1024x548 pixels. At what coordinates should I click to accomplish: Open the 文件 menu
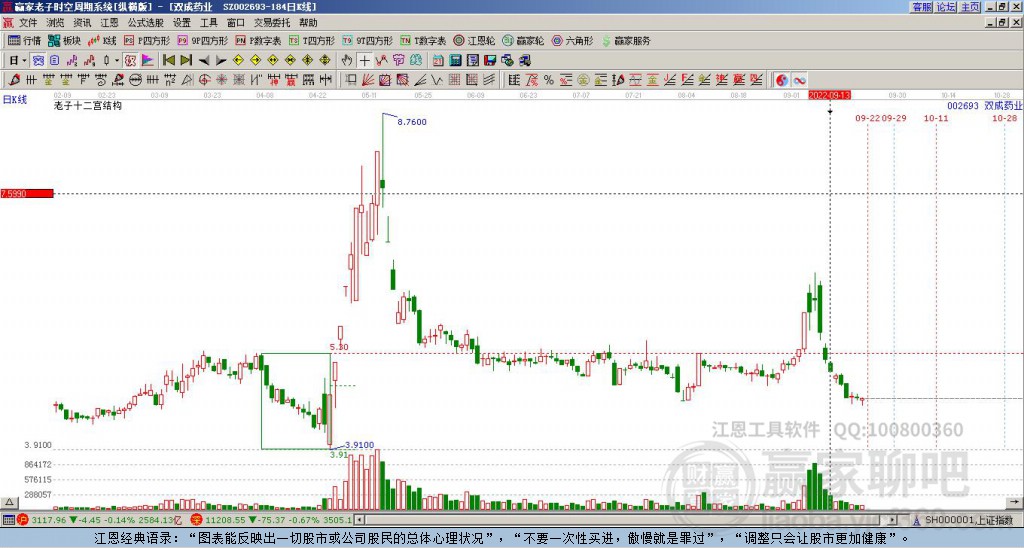click(28, 23)
